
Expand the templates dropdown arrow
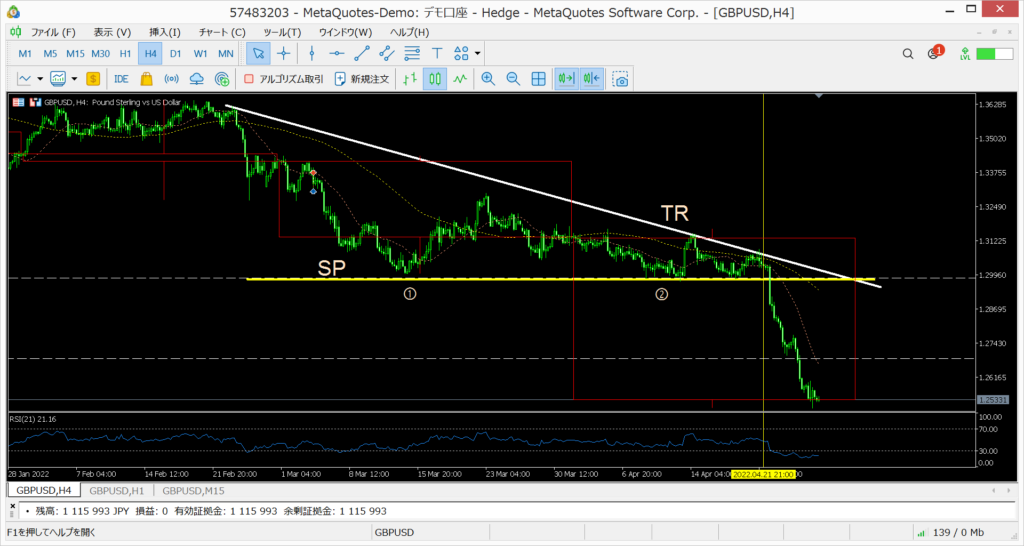(x=74, y=78)
